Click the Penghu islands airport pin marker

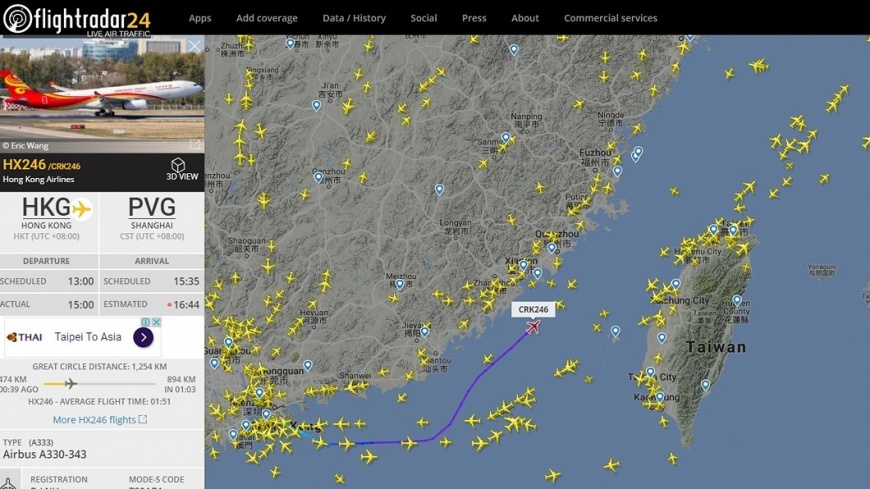click(615, 331)
